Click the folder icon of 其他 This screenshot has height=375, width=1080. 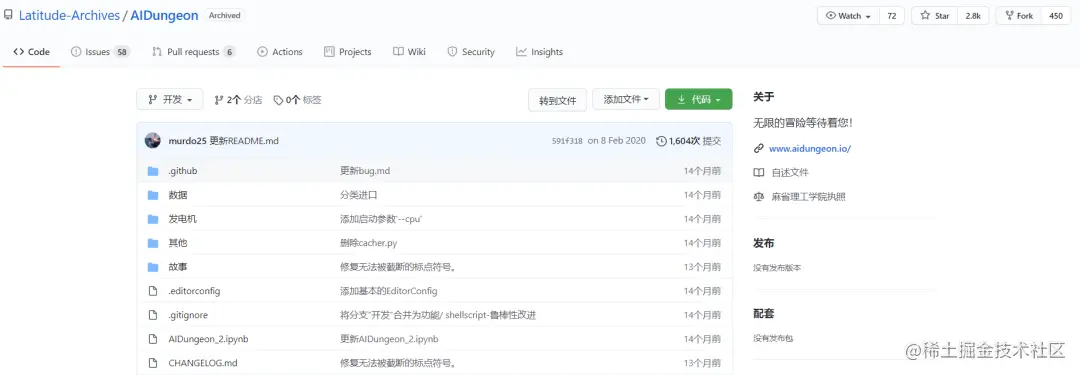coord(153,243)
